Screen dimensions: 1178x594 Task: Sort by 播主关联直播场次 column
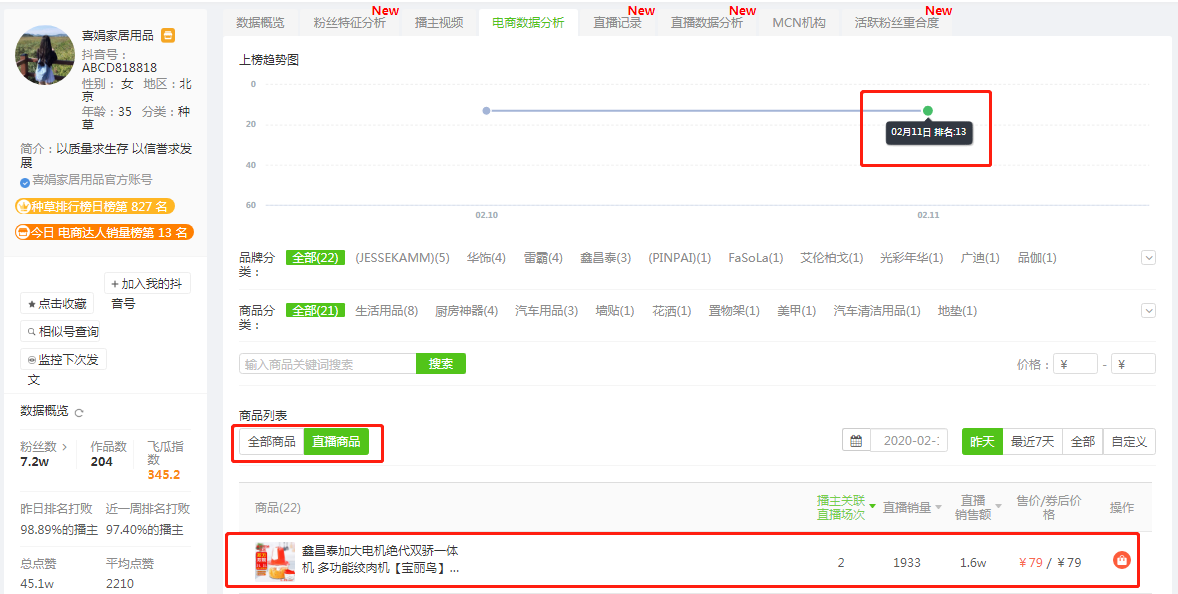point(846,508)
